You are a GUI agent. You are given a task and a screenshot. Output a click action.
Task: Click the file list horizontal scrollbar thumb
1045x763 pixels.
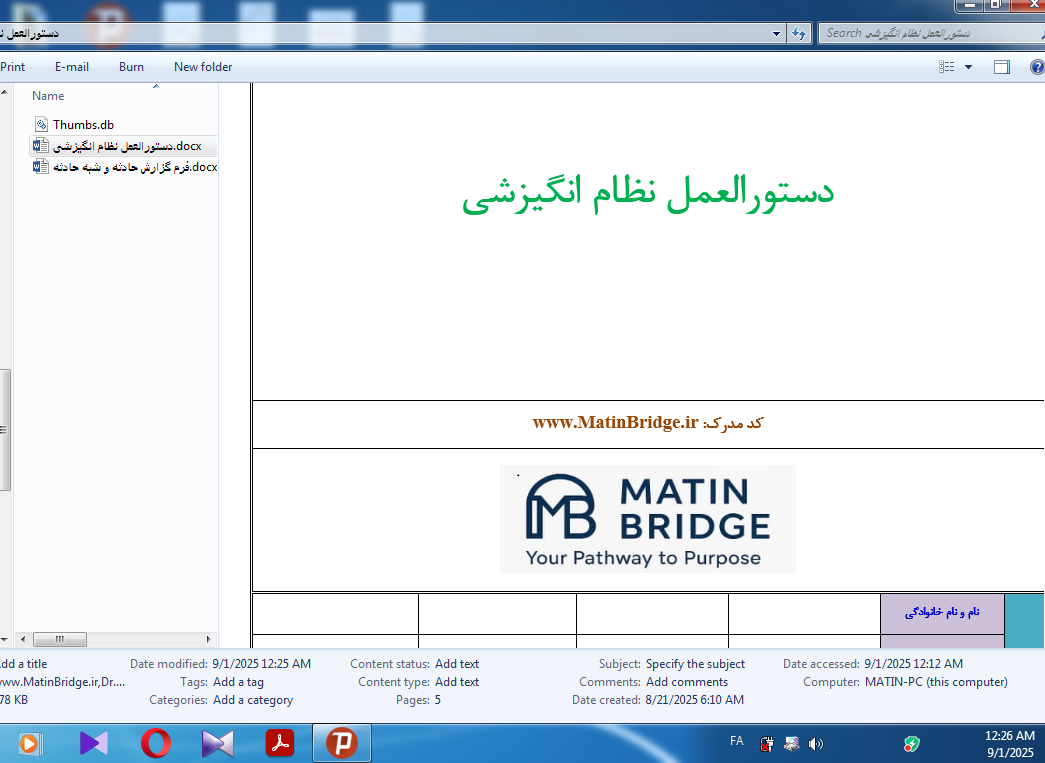point(61,639)
